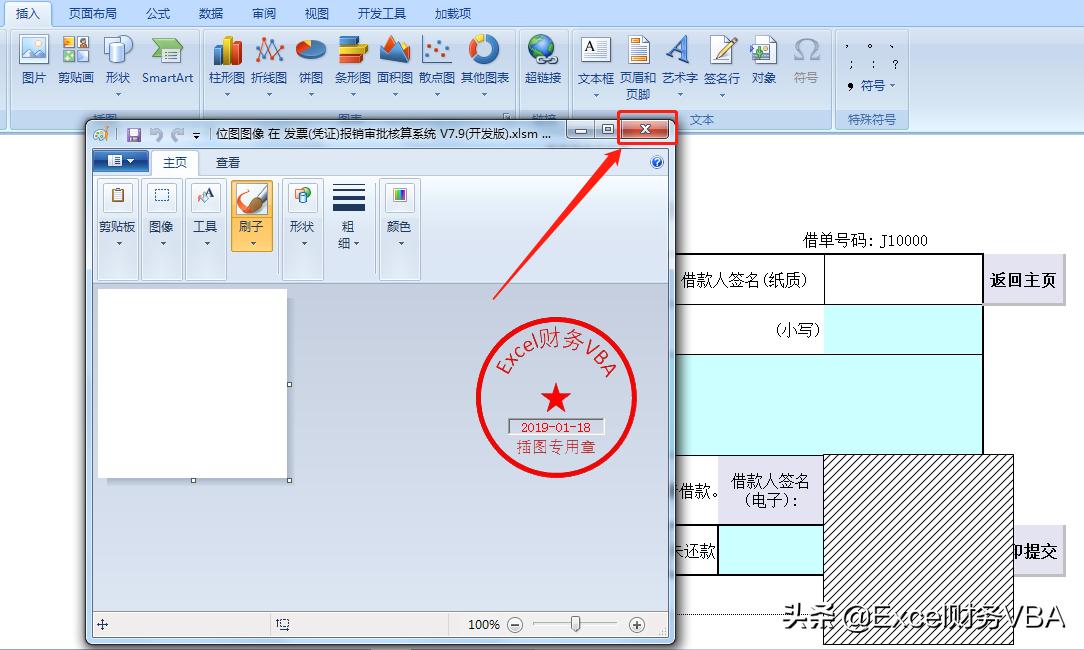Insert a column chart (柱形图)
Screen dimensions: 1084x650
227,65
